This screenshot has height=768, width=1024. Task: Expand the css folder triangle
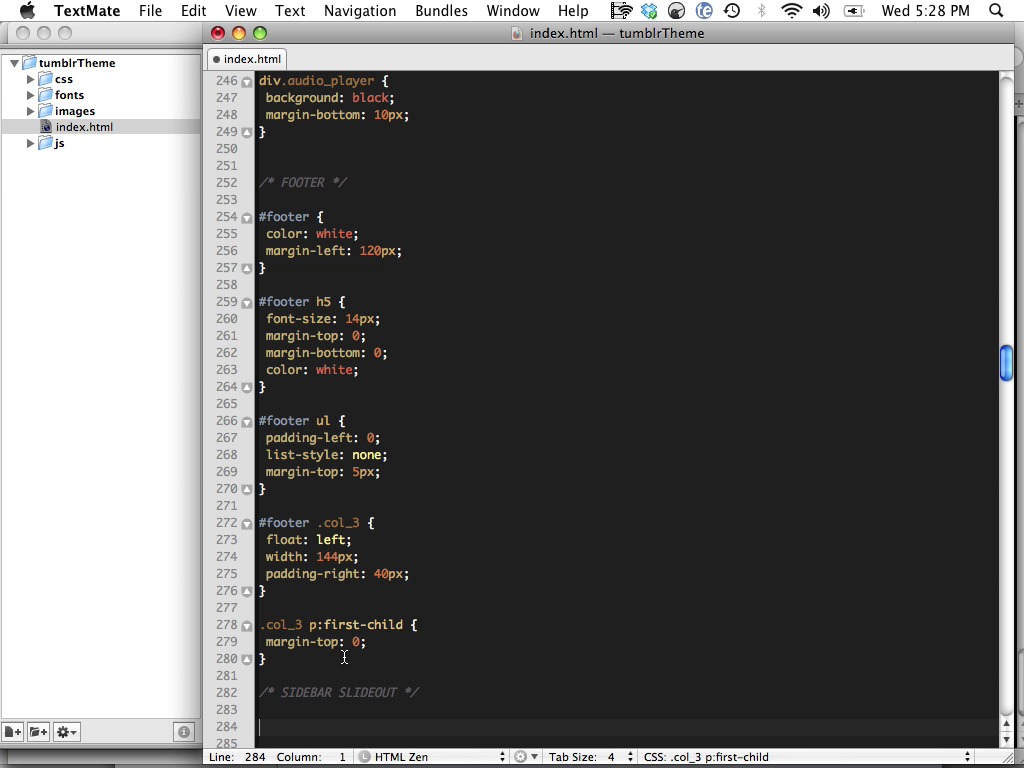pos(30,79)
